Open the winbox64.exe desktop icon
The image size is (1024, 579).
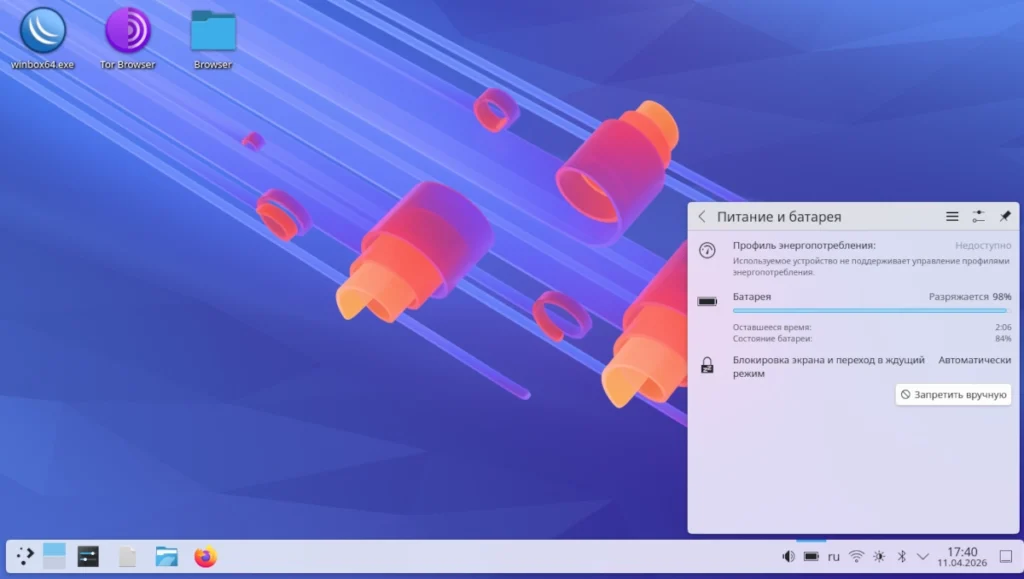pyautogui.click(x=42, y=38)
